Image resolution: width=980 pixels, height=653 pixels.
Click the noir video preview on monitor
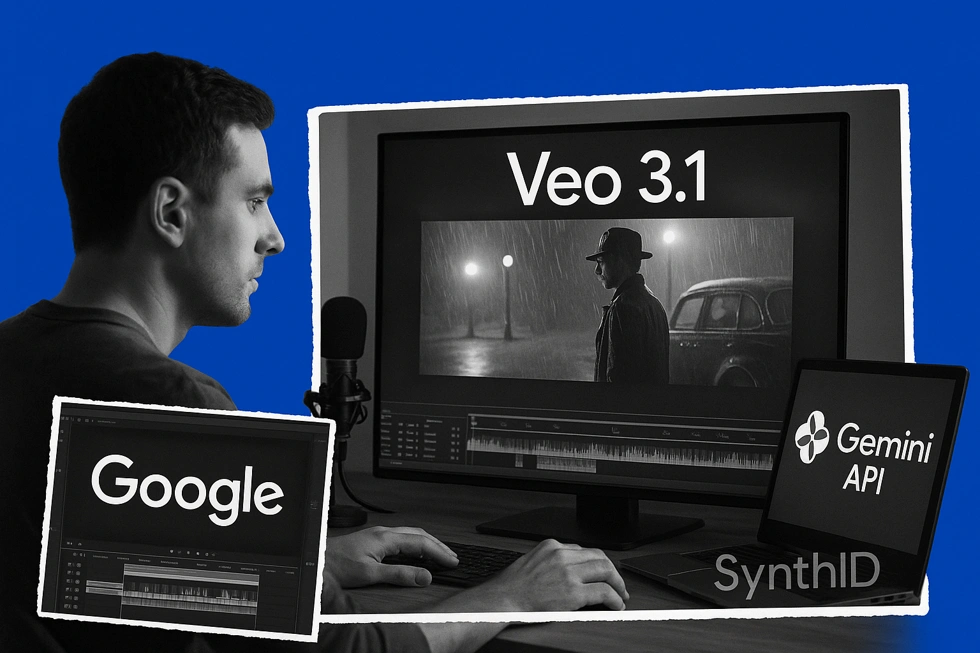[x=606, y=299]
